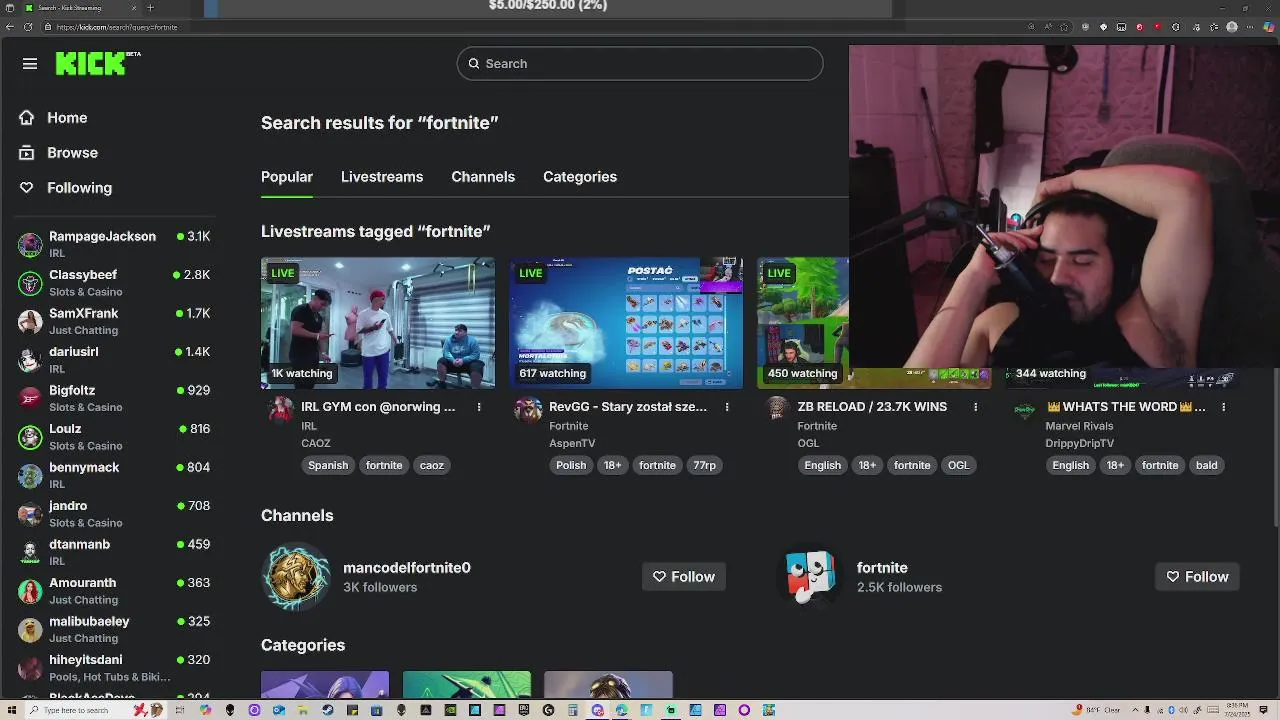The height and width of the screenshot is (720, 1280).
Task: Click the browser address bar URL
Action: (117, 27)
